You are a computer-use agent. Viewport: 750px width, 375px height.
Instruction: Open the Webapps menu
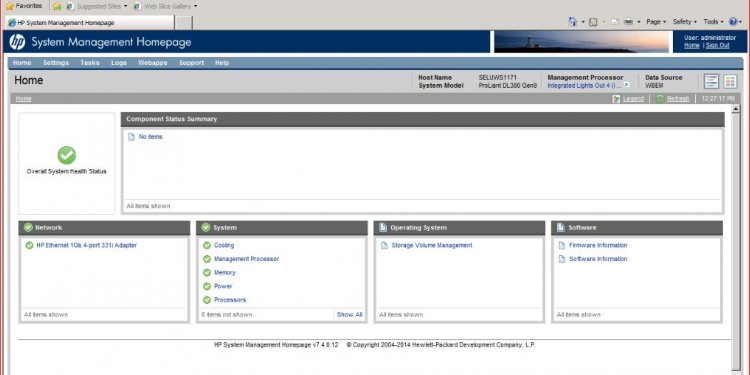pos(153,63)
